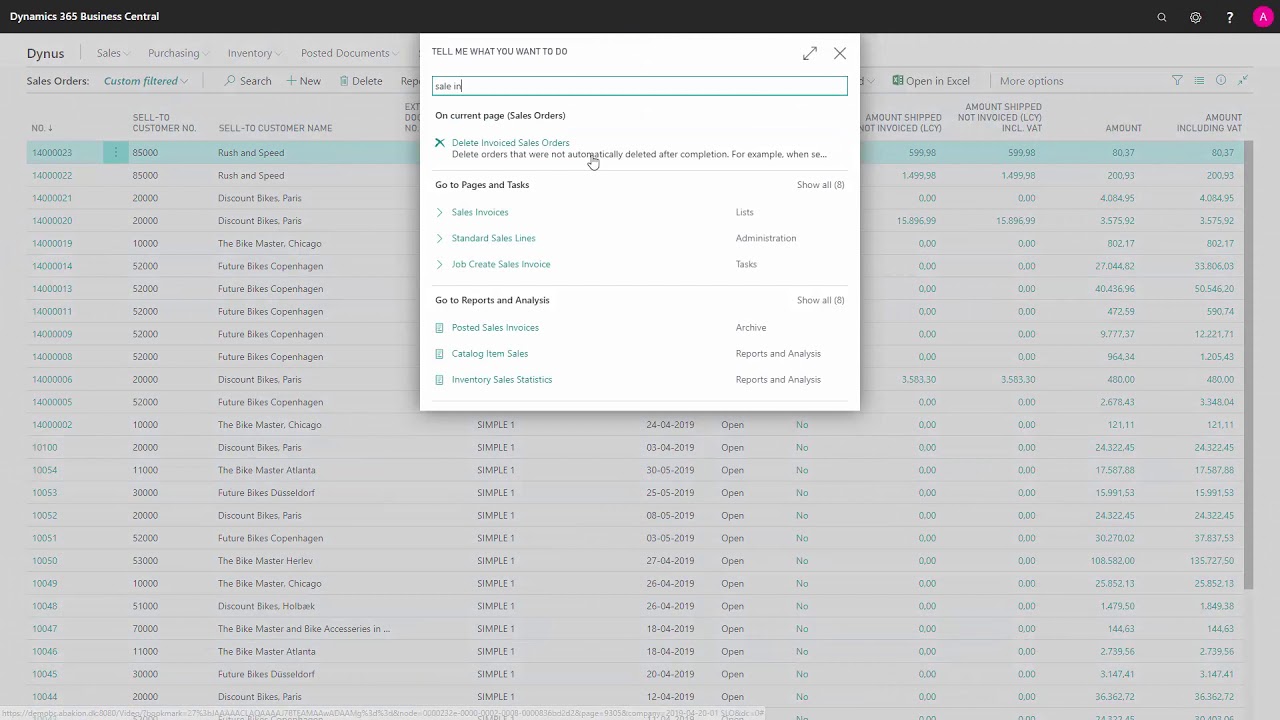Click the search magnifier in the top bar
Screen dimensions: 1280x720
coord(1161,17)
